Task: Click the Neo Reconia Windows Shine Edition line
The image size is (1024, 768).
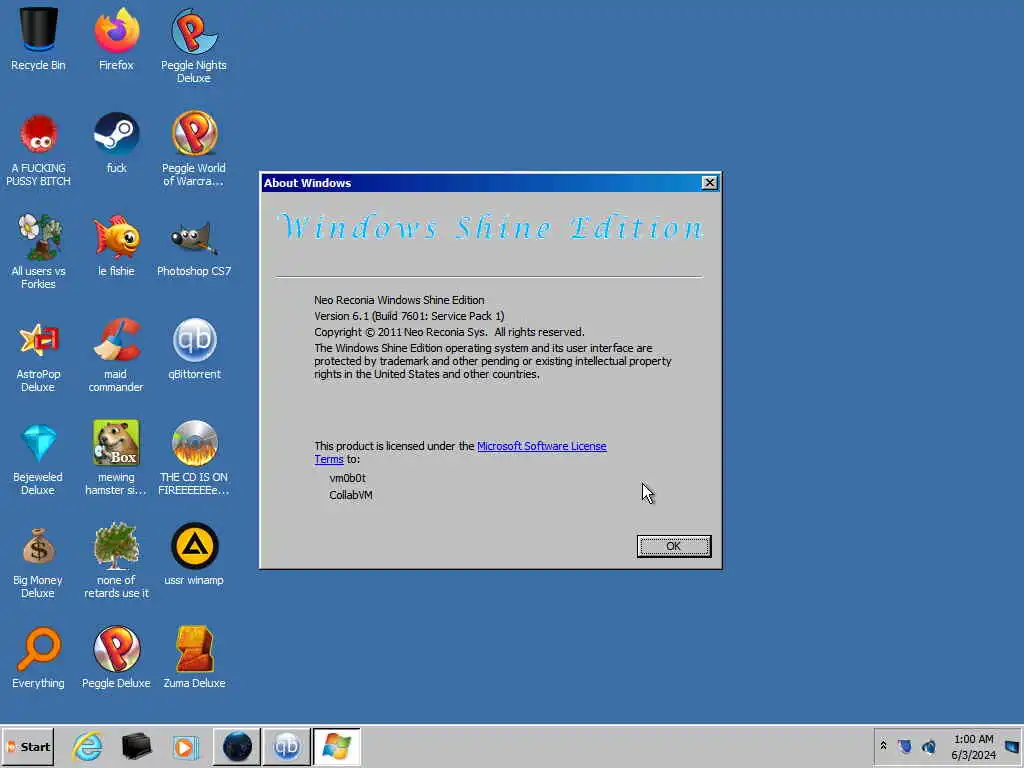Action: click(399, 300)
